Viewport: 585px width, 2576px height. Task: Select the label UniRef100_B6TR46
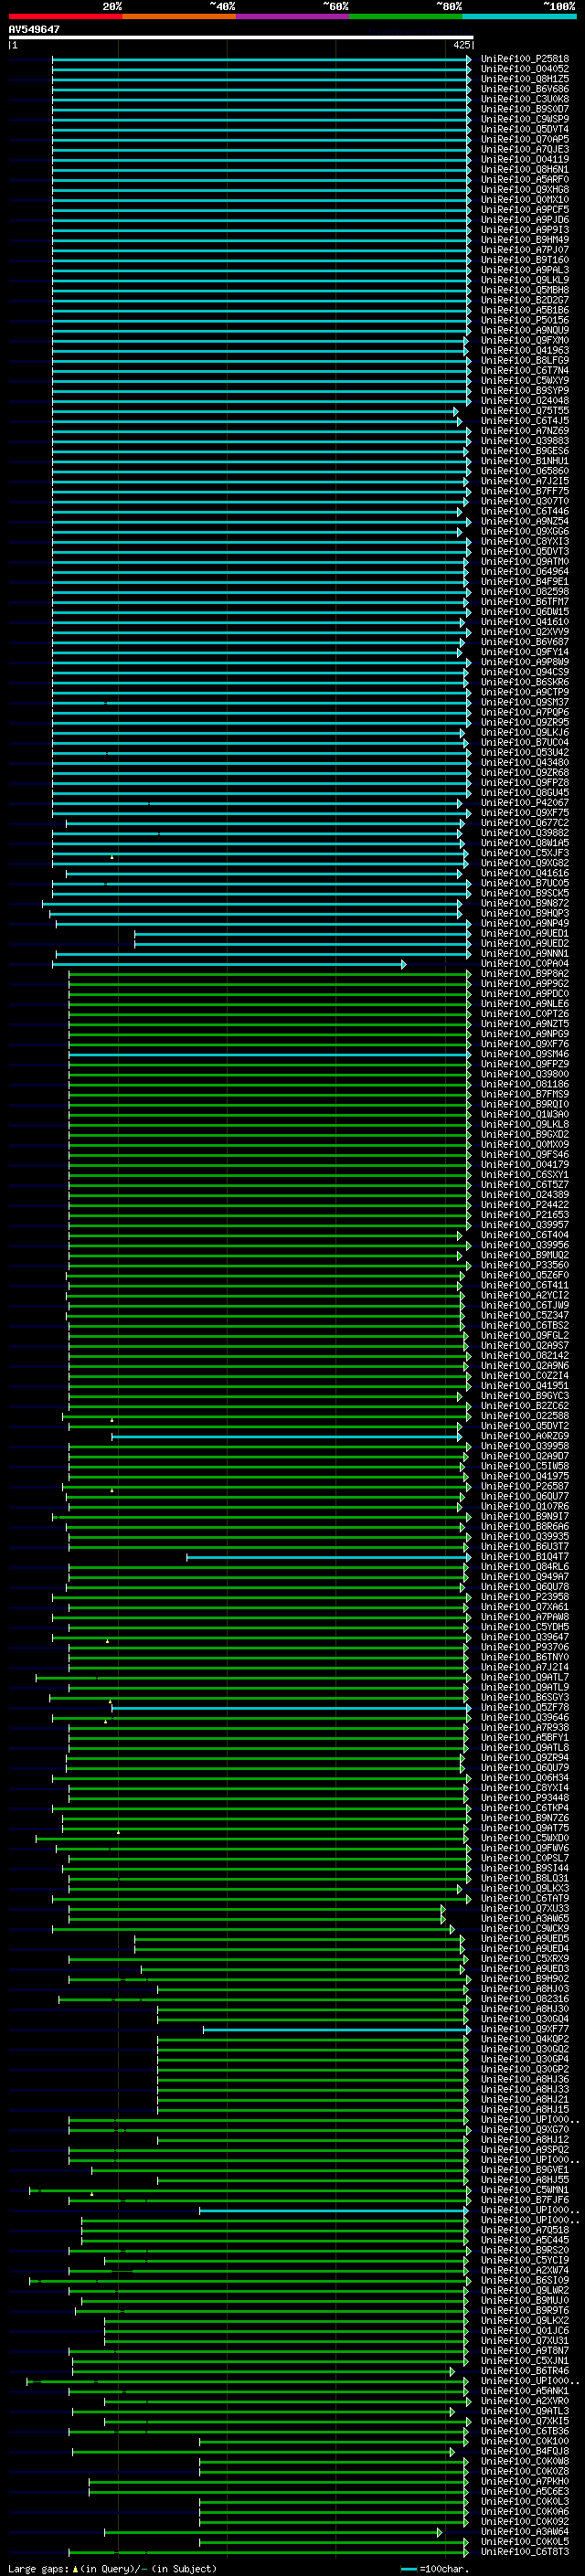(x=525, y=2371)
